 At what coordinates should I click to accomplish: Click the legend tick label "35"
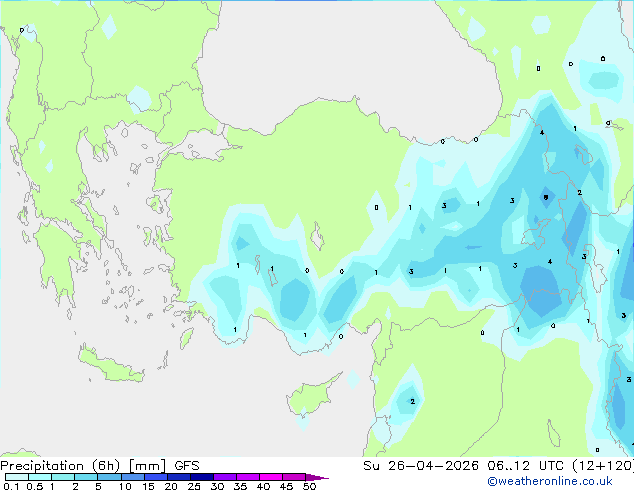coord(240,486)
